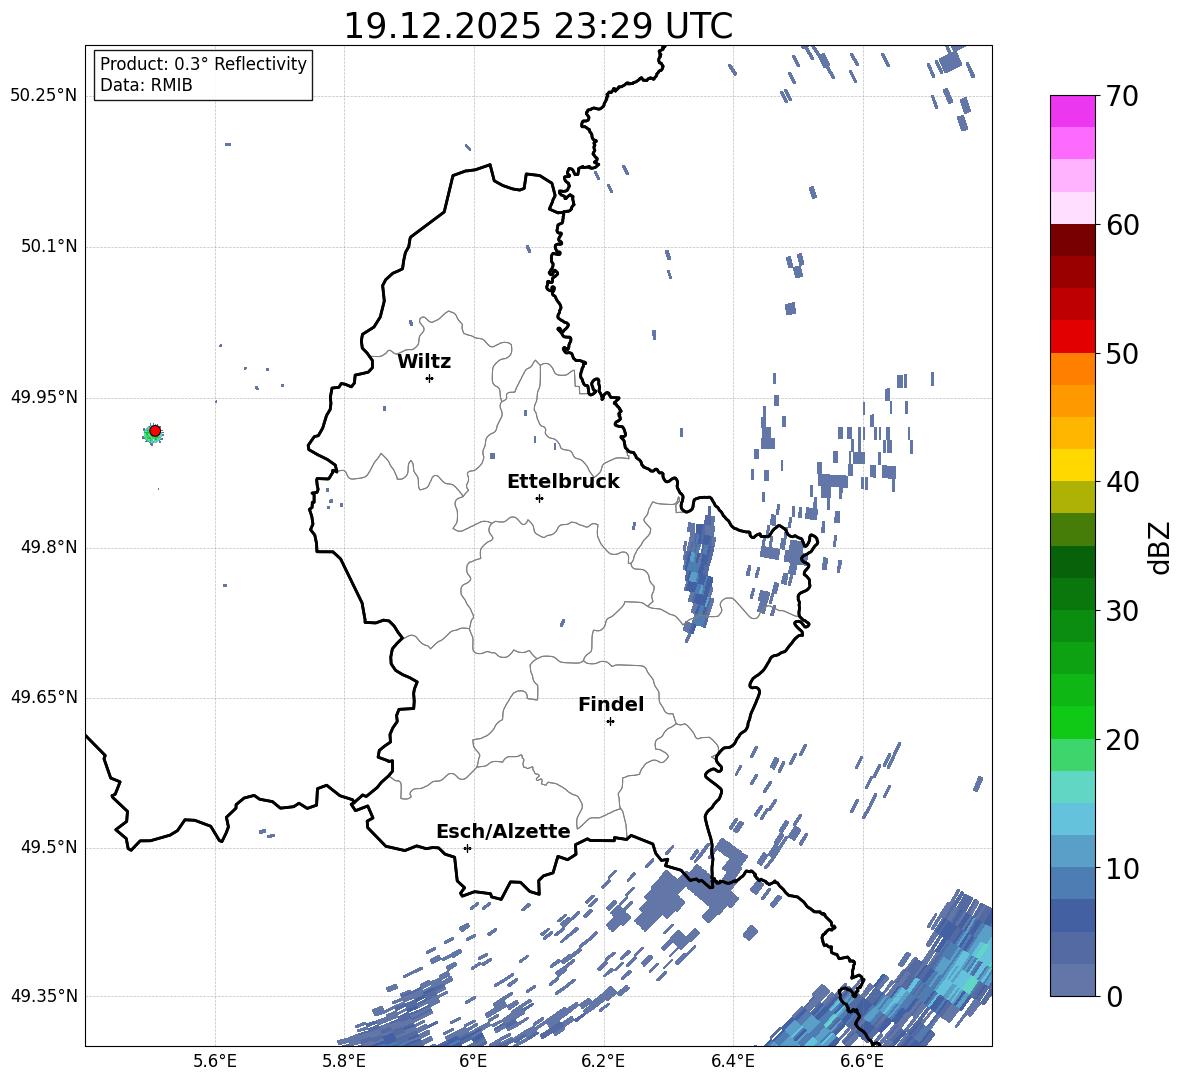Click the 50.1°N latitude label

(49, 247)
